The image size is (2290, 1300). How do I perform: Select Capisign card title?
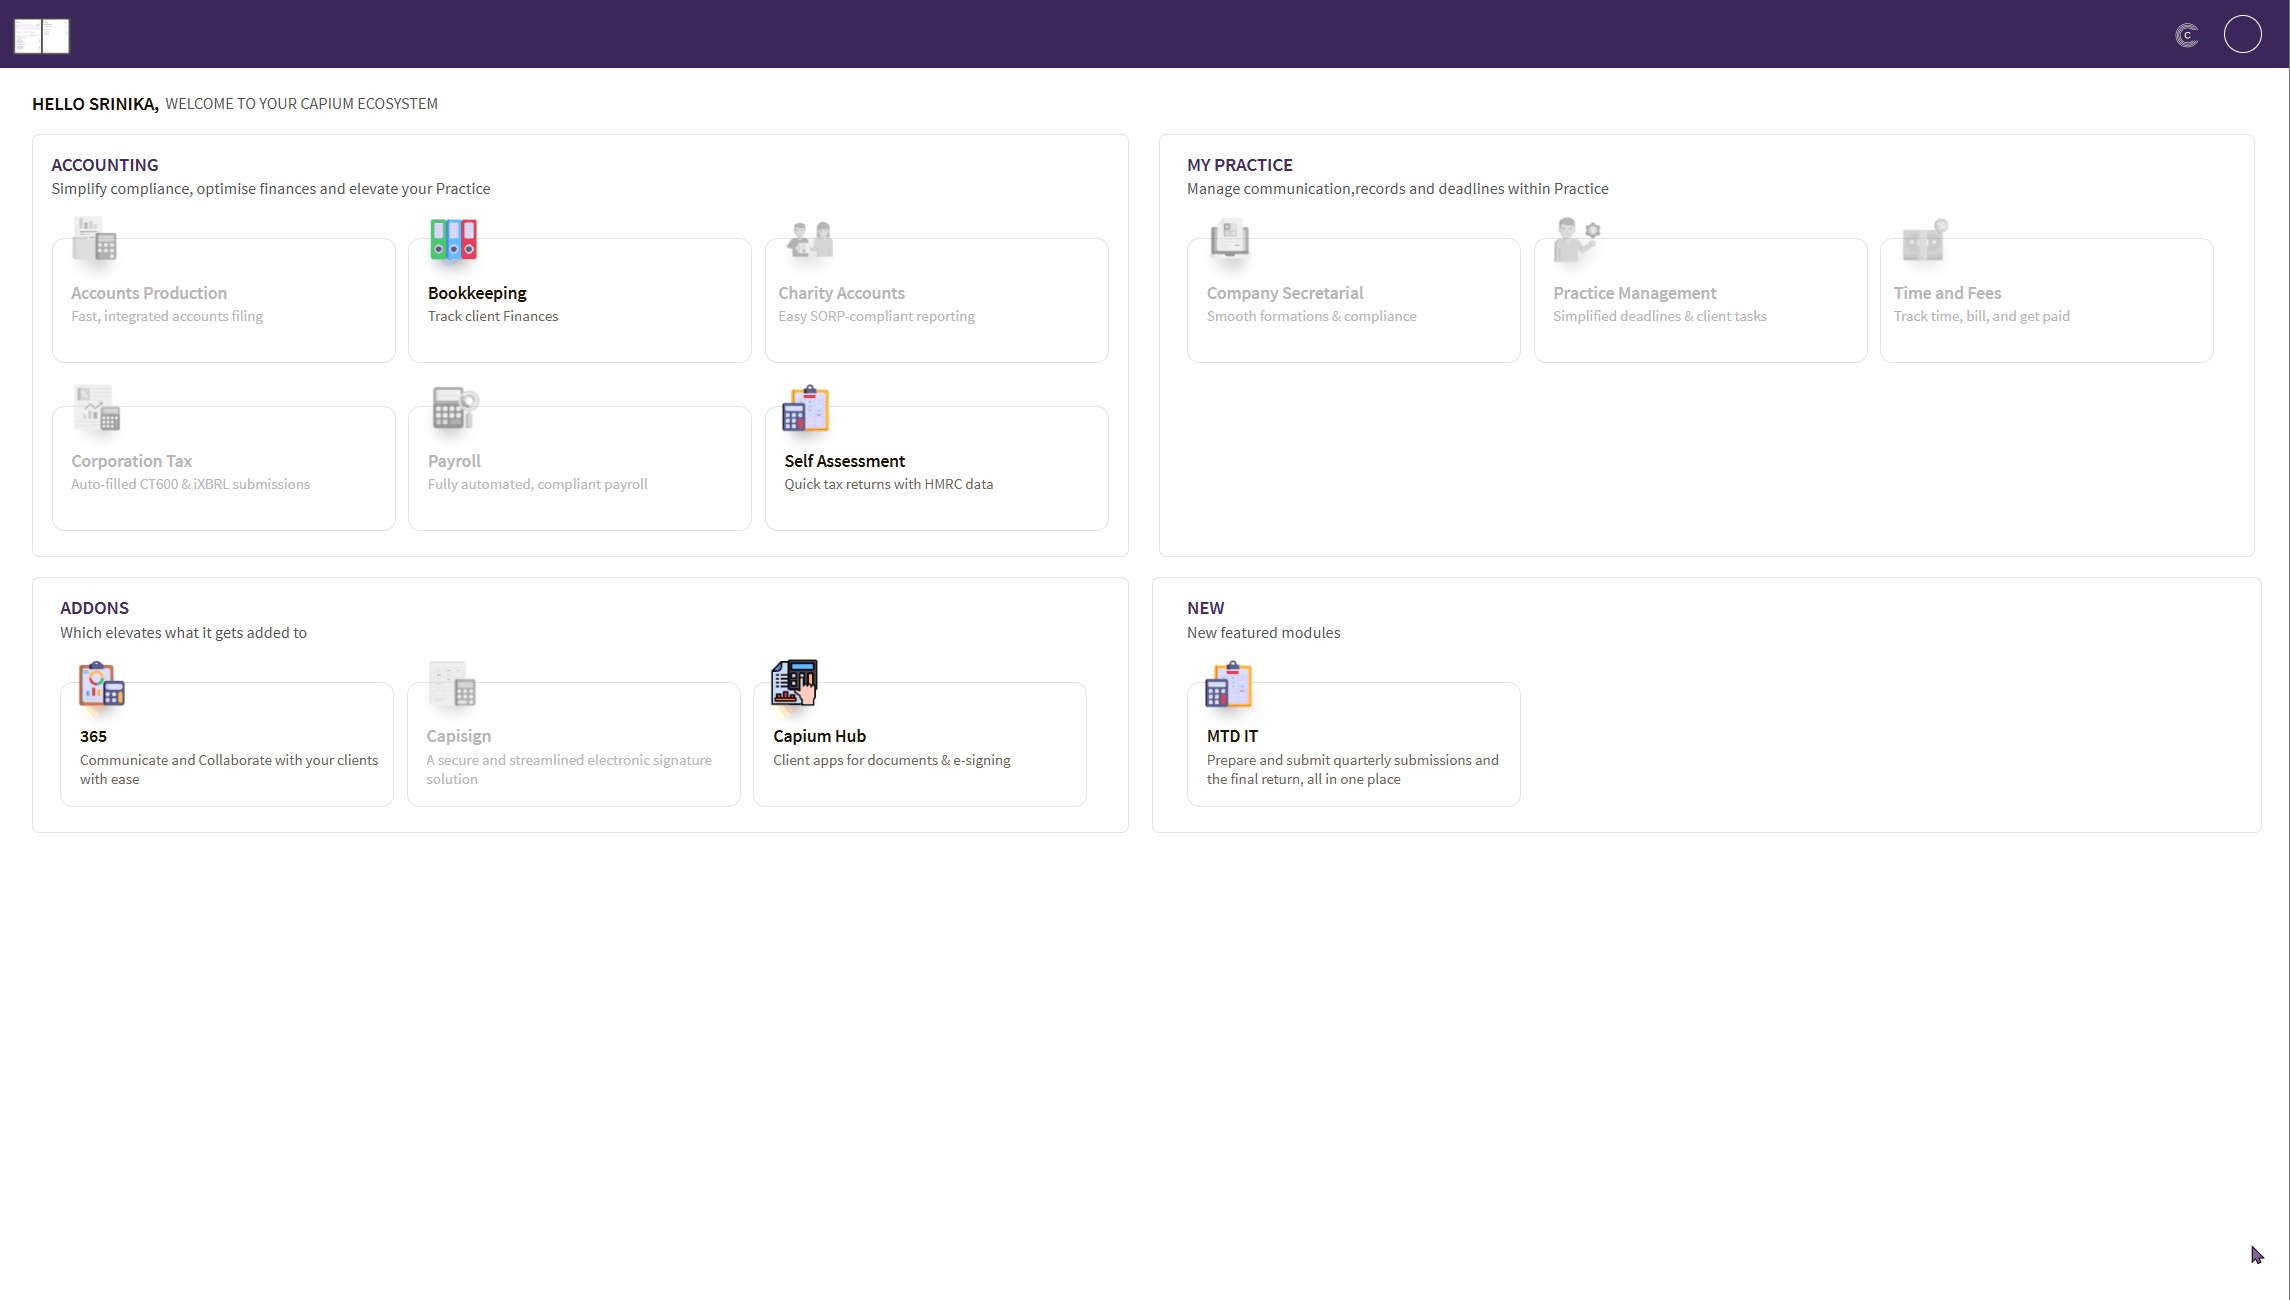tap(458, 736)
